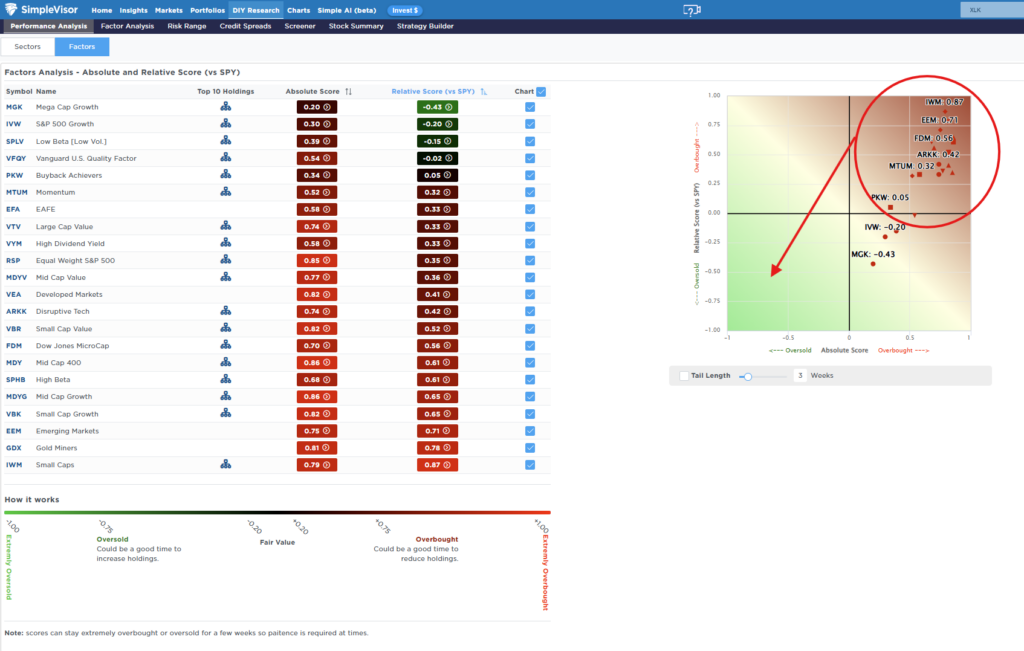Click the help tutorial icon in header
Screen dimensions: 1024x651
pos(691,10)
